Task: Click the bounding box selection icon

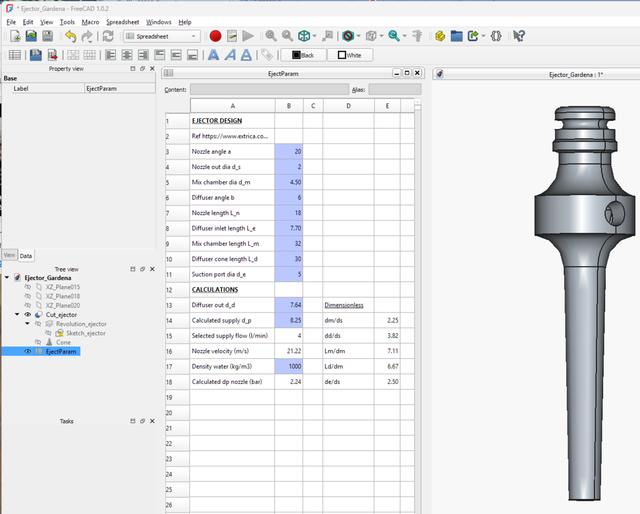Action: pyautogui.click(x=371, y=36)
